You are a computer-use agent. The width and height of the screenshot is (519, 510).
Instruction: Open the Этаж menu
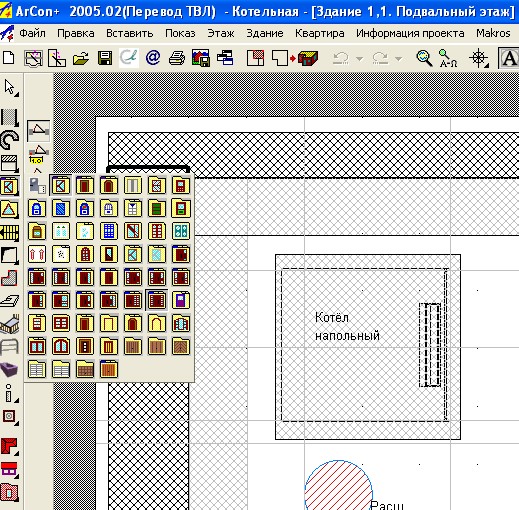pos(221,33)
